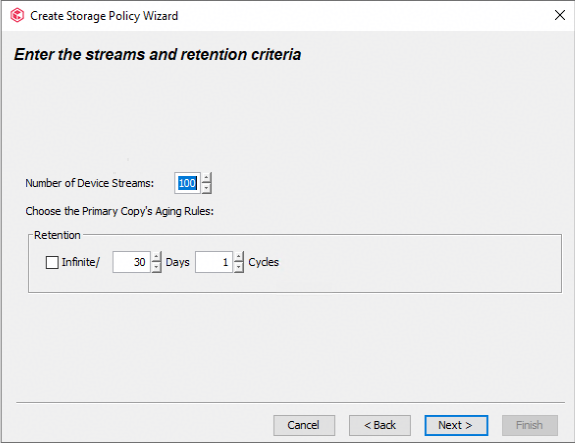The width and height of the screenshot is (575, 443).
Task: Click the Number of Device Streams label
Action: (89, 183)
